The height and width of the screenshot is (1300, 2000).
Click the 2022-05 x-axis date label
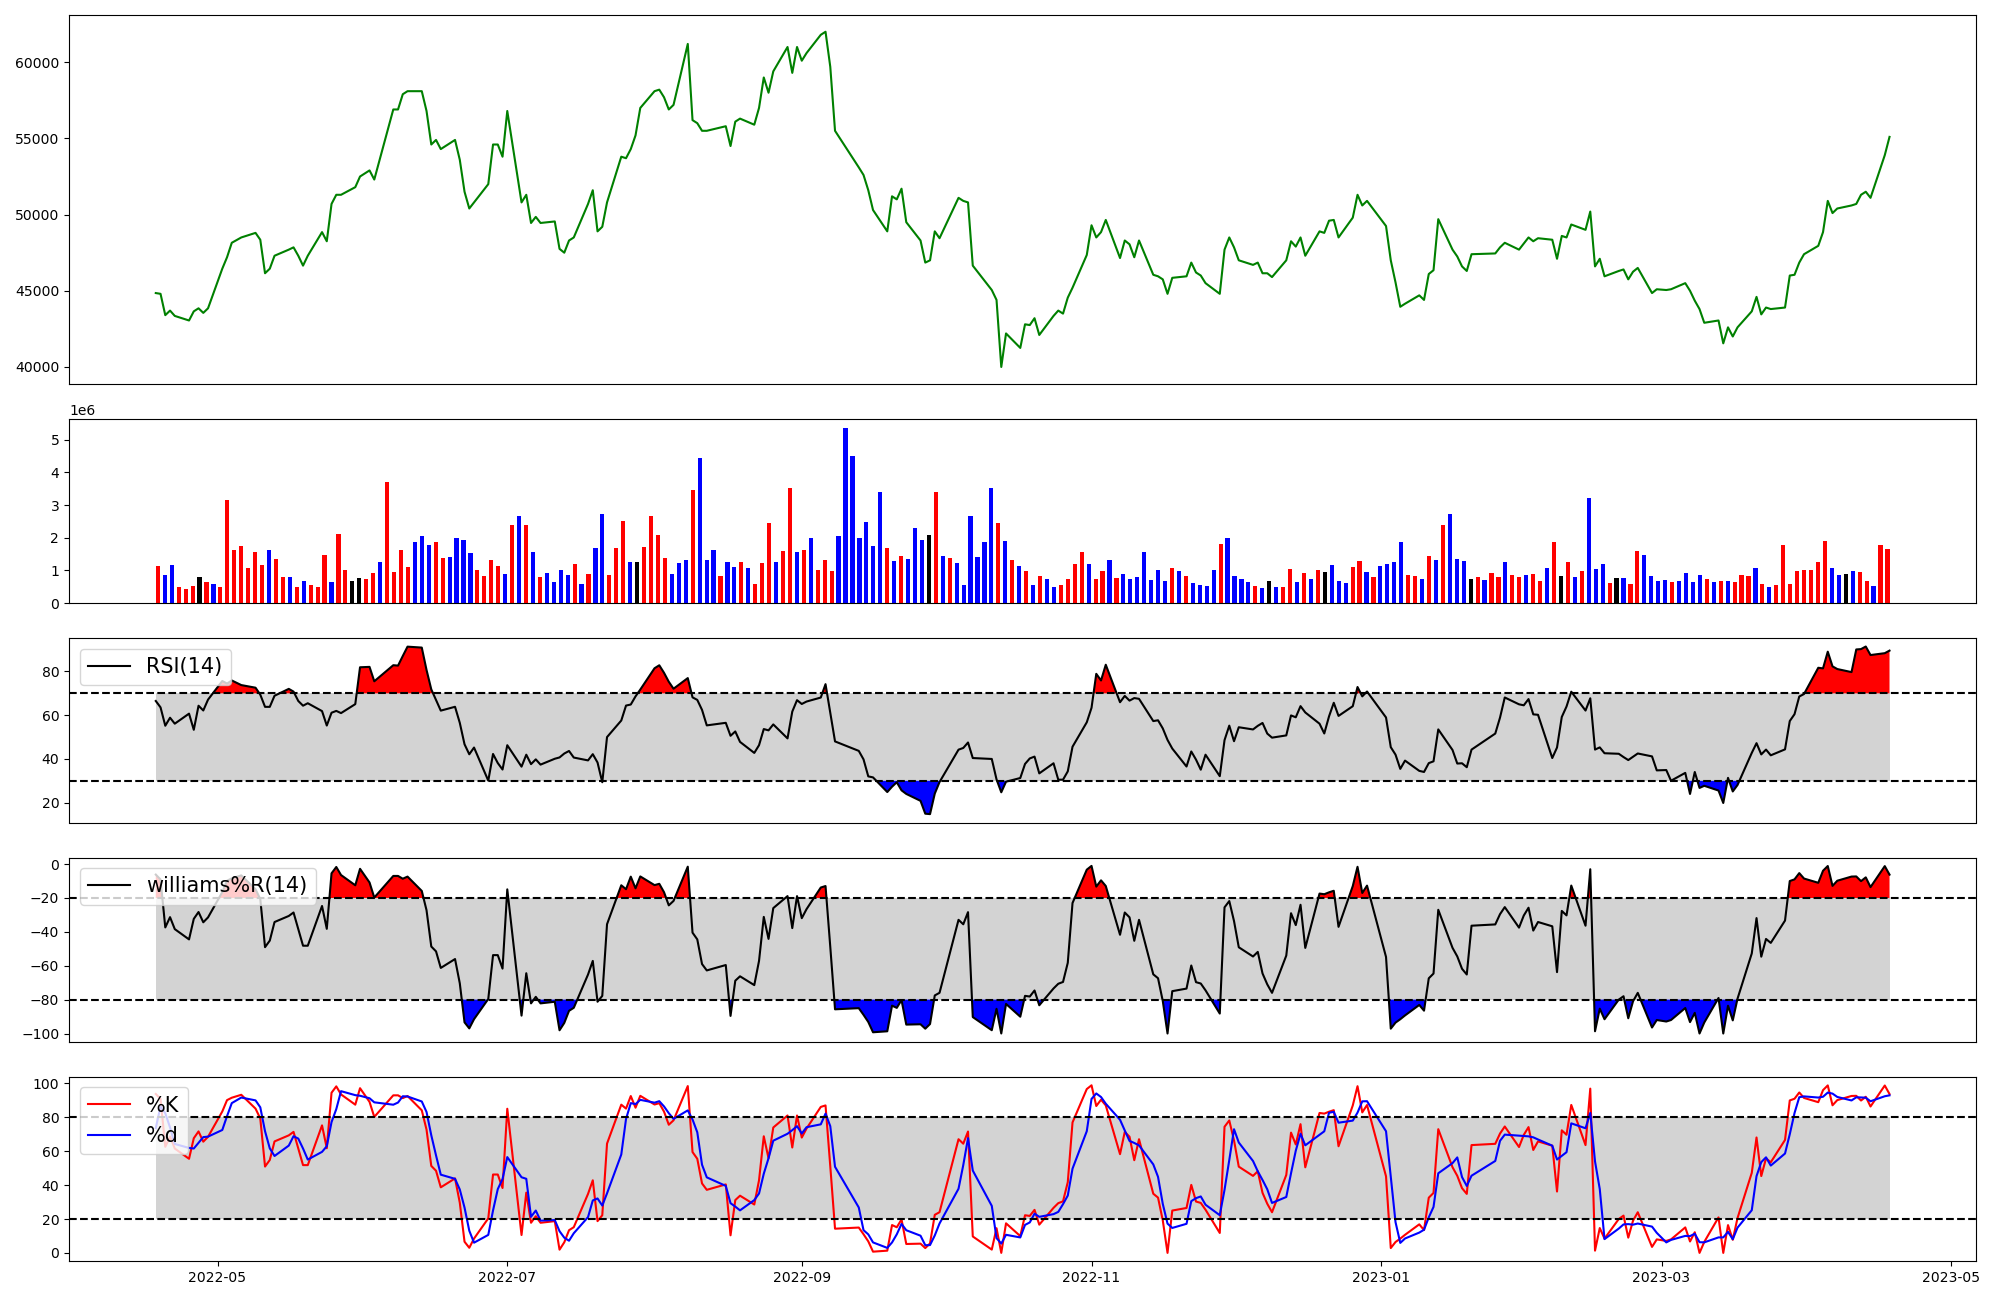coord(217,1277)
